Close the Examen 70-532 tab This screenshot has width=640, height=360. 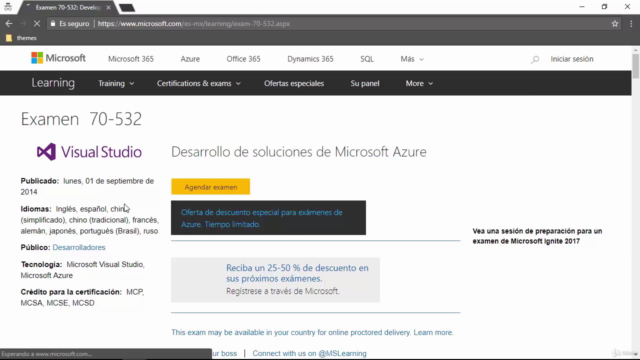(x=108, y=7)
